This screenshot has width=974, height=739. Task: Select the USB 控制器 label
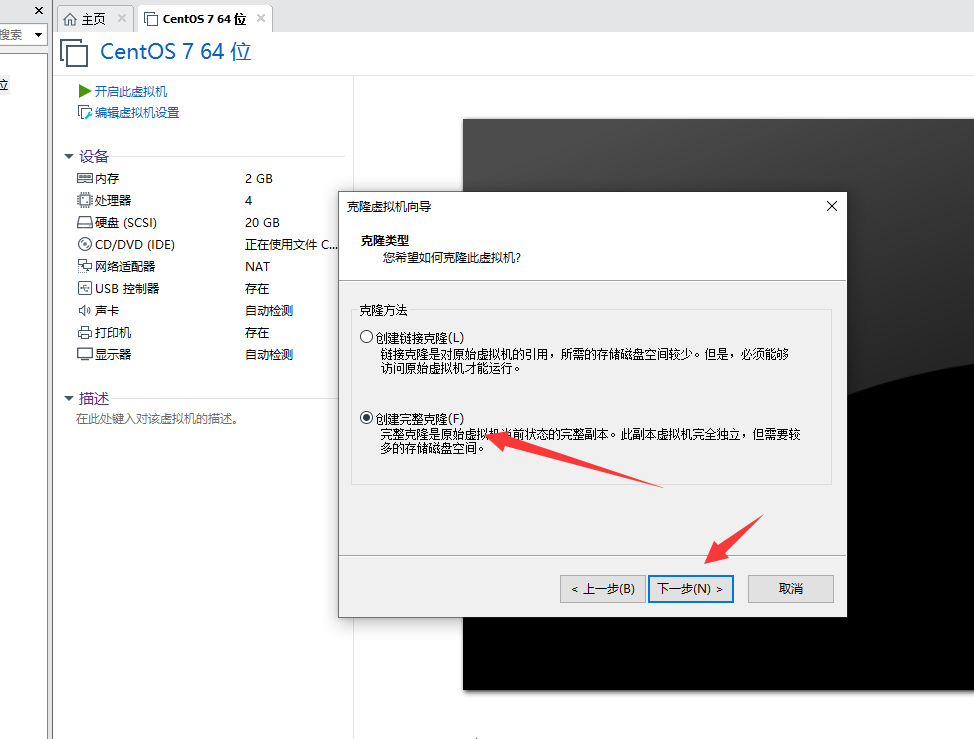pos(127,288)
